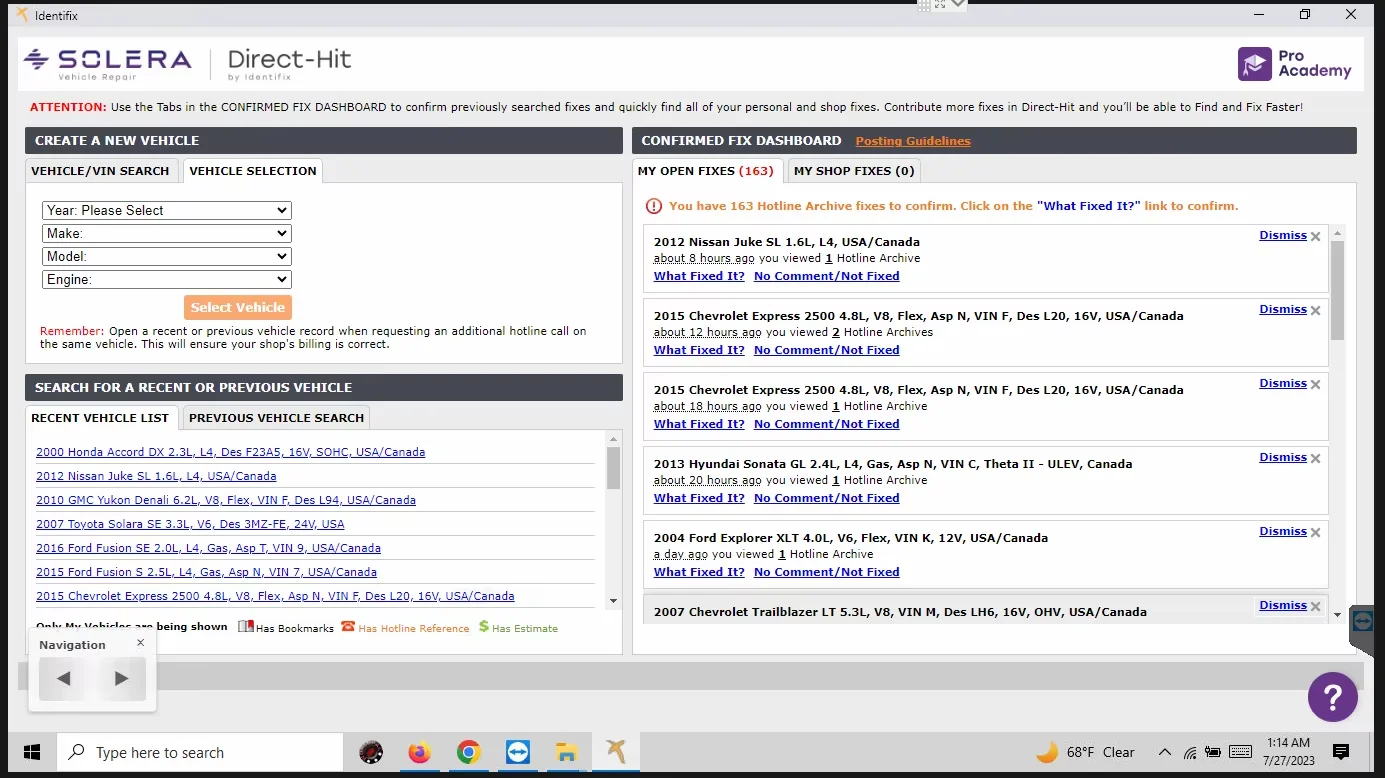Switch to the My Shop Fixes tab
Viewport: 1385px width, 778px height.
(854, 171)
